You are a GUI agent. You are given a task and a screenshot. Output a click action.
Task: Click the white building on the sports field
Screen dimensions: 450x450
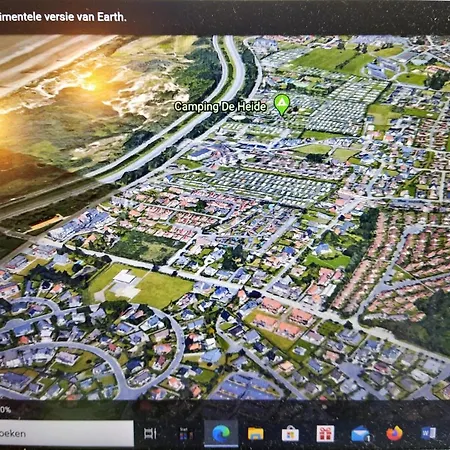124,277
